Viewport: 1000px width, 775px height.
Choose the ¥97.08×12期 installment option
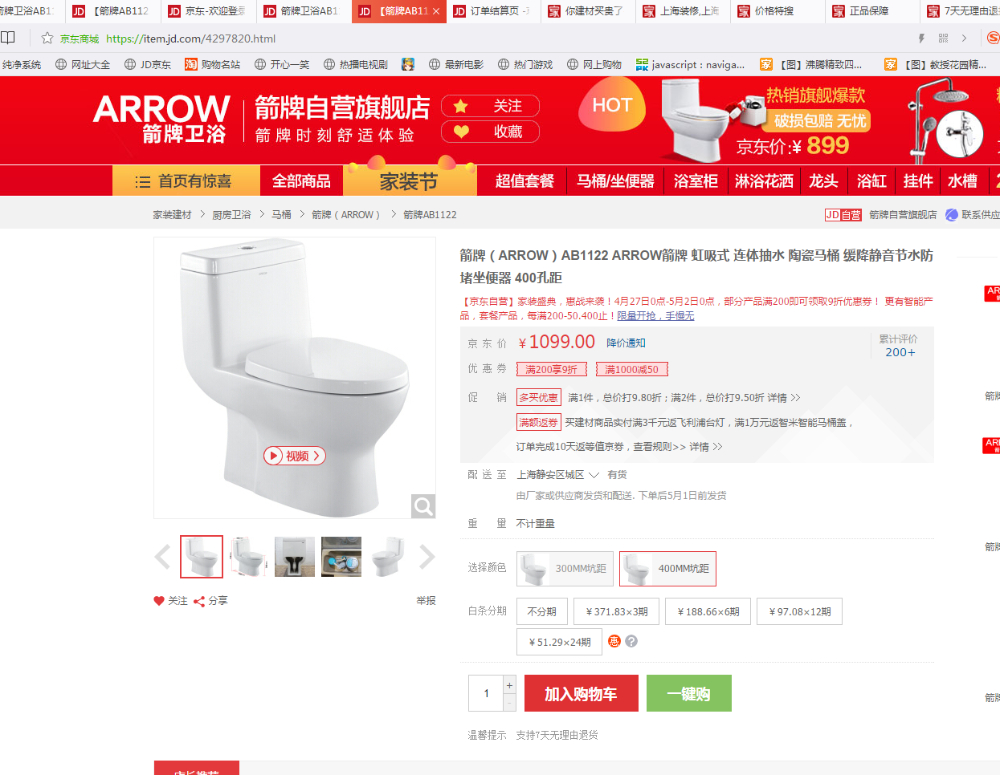(x=800, y=611)
